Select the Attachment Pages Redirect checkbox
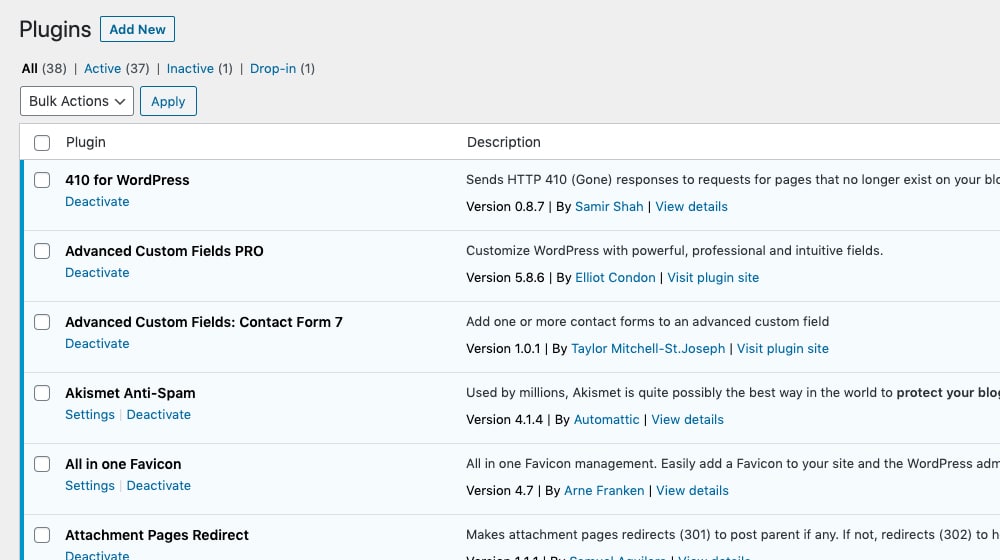This screenshot has height=560, width=1000. tap(42, 534)
